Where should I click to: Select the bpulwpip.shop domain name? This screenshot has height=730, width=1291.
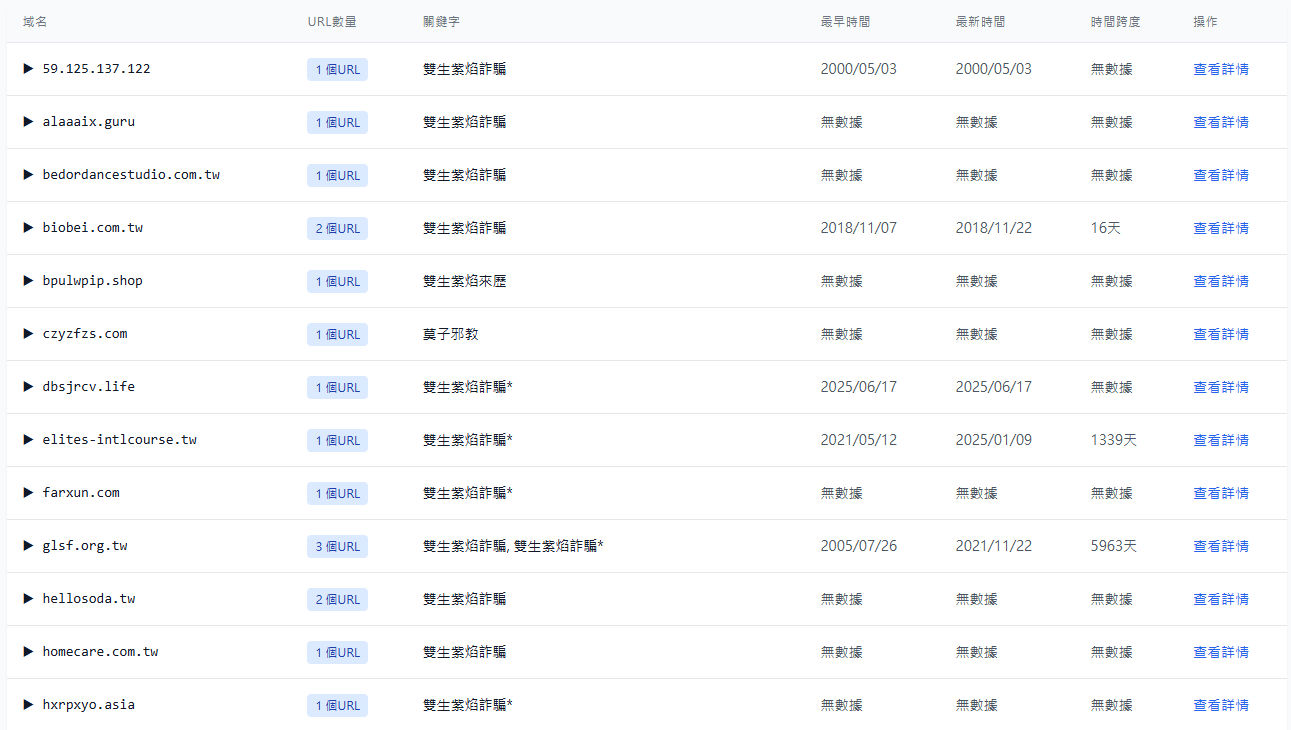pos(92,281)
